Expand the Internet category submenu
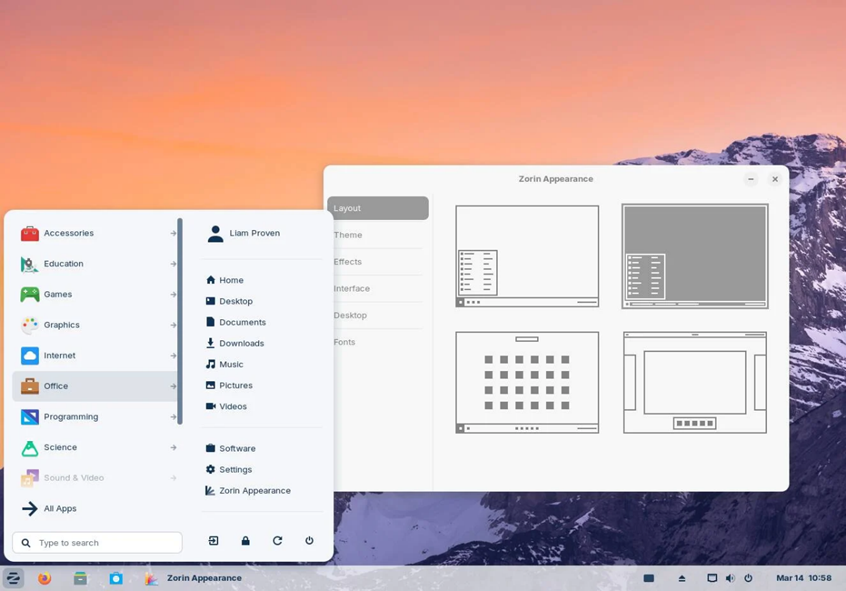The width and height of the screenshot is (846, 591). [x=97, y=355]
